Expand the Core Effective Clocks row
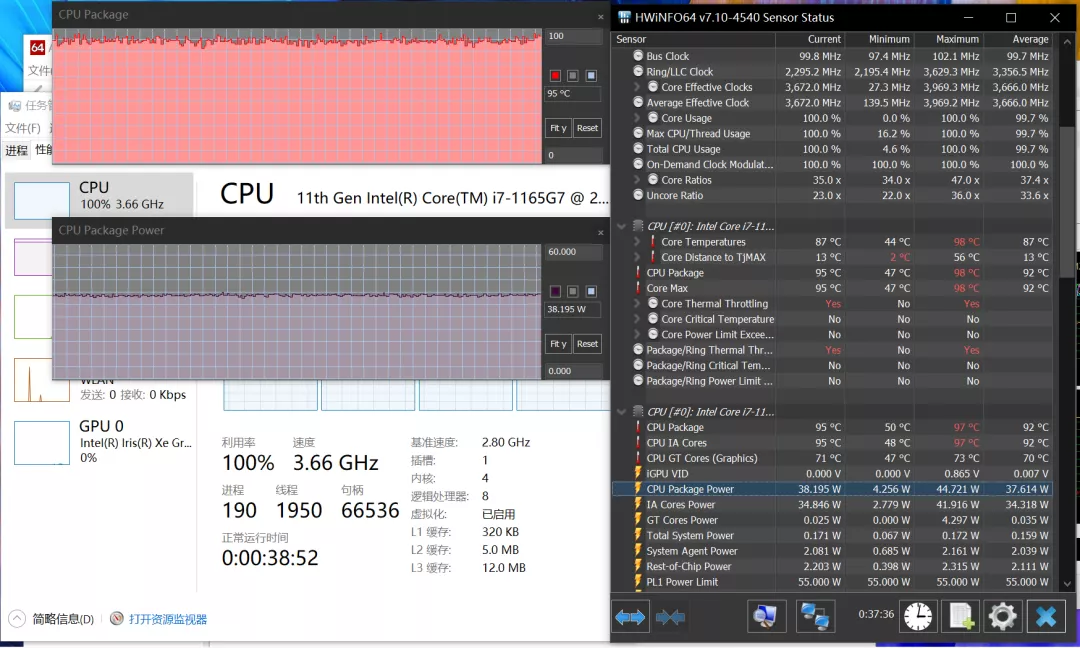This screenshot has width=1080, height=648. 636,87
